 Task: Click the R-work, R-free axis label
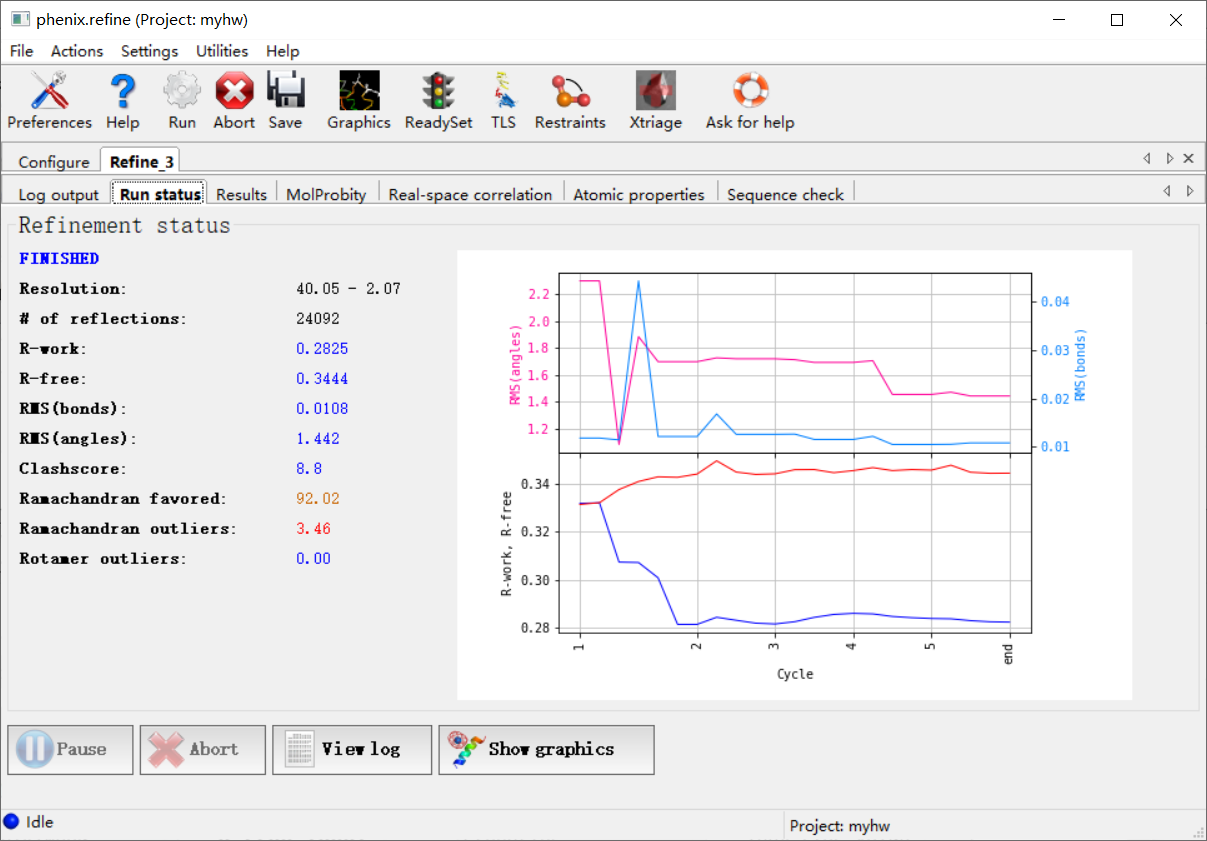tap(507, 544)
